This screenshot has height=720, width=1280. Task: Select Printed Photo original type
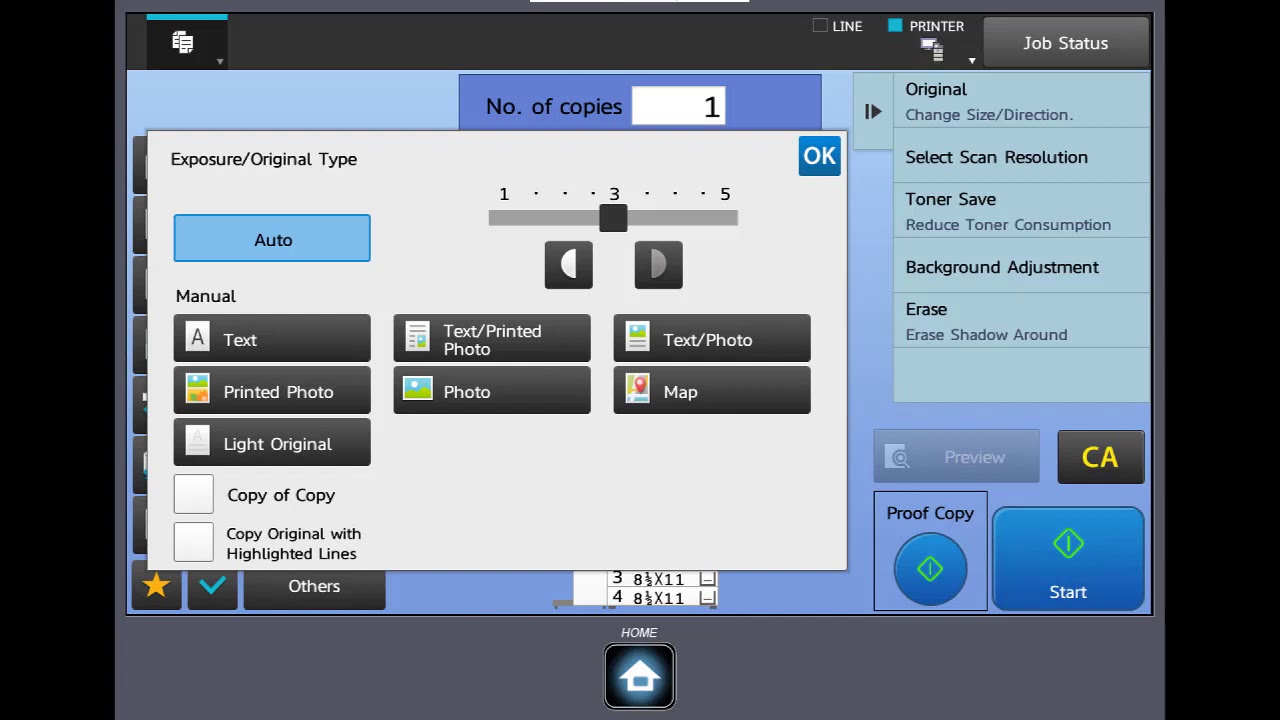272,391
